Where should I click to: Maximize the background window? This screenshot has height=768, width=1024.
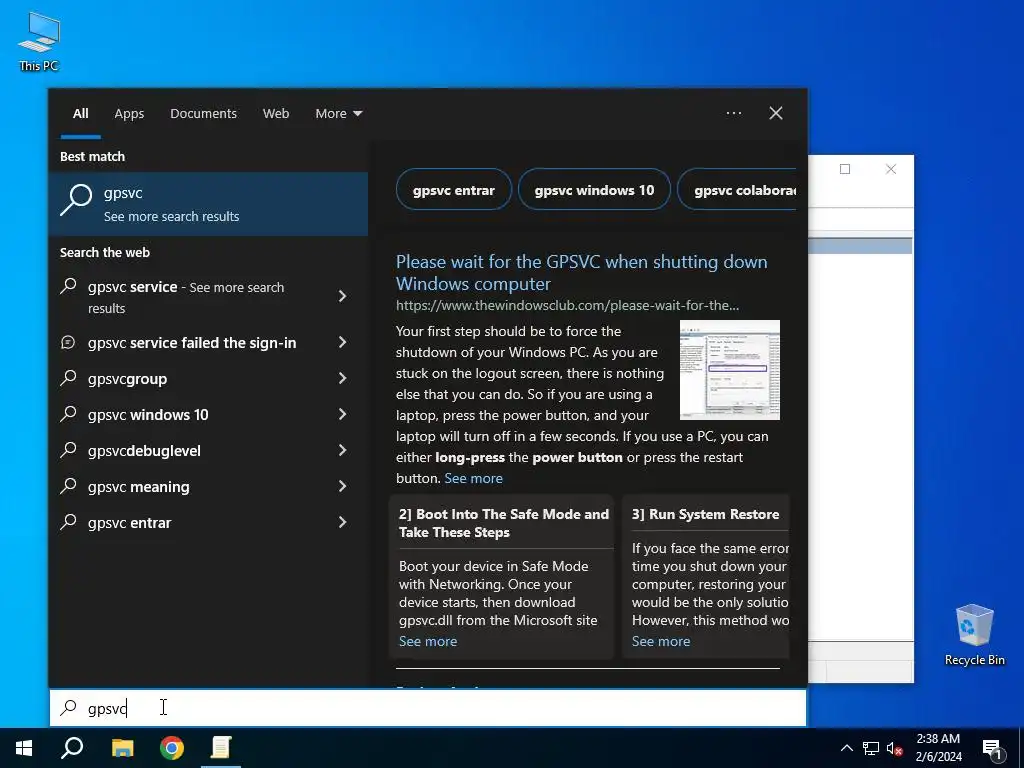pos(845,169)
